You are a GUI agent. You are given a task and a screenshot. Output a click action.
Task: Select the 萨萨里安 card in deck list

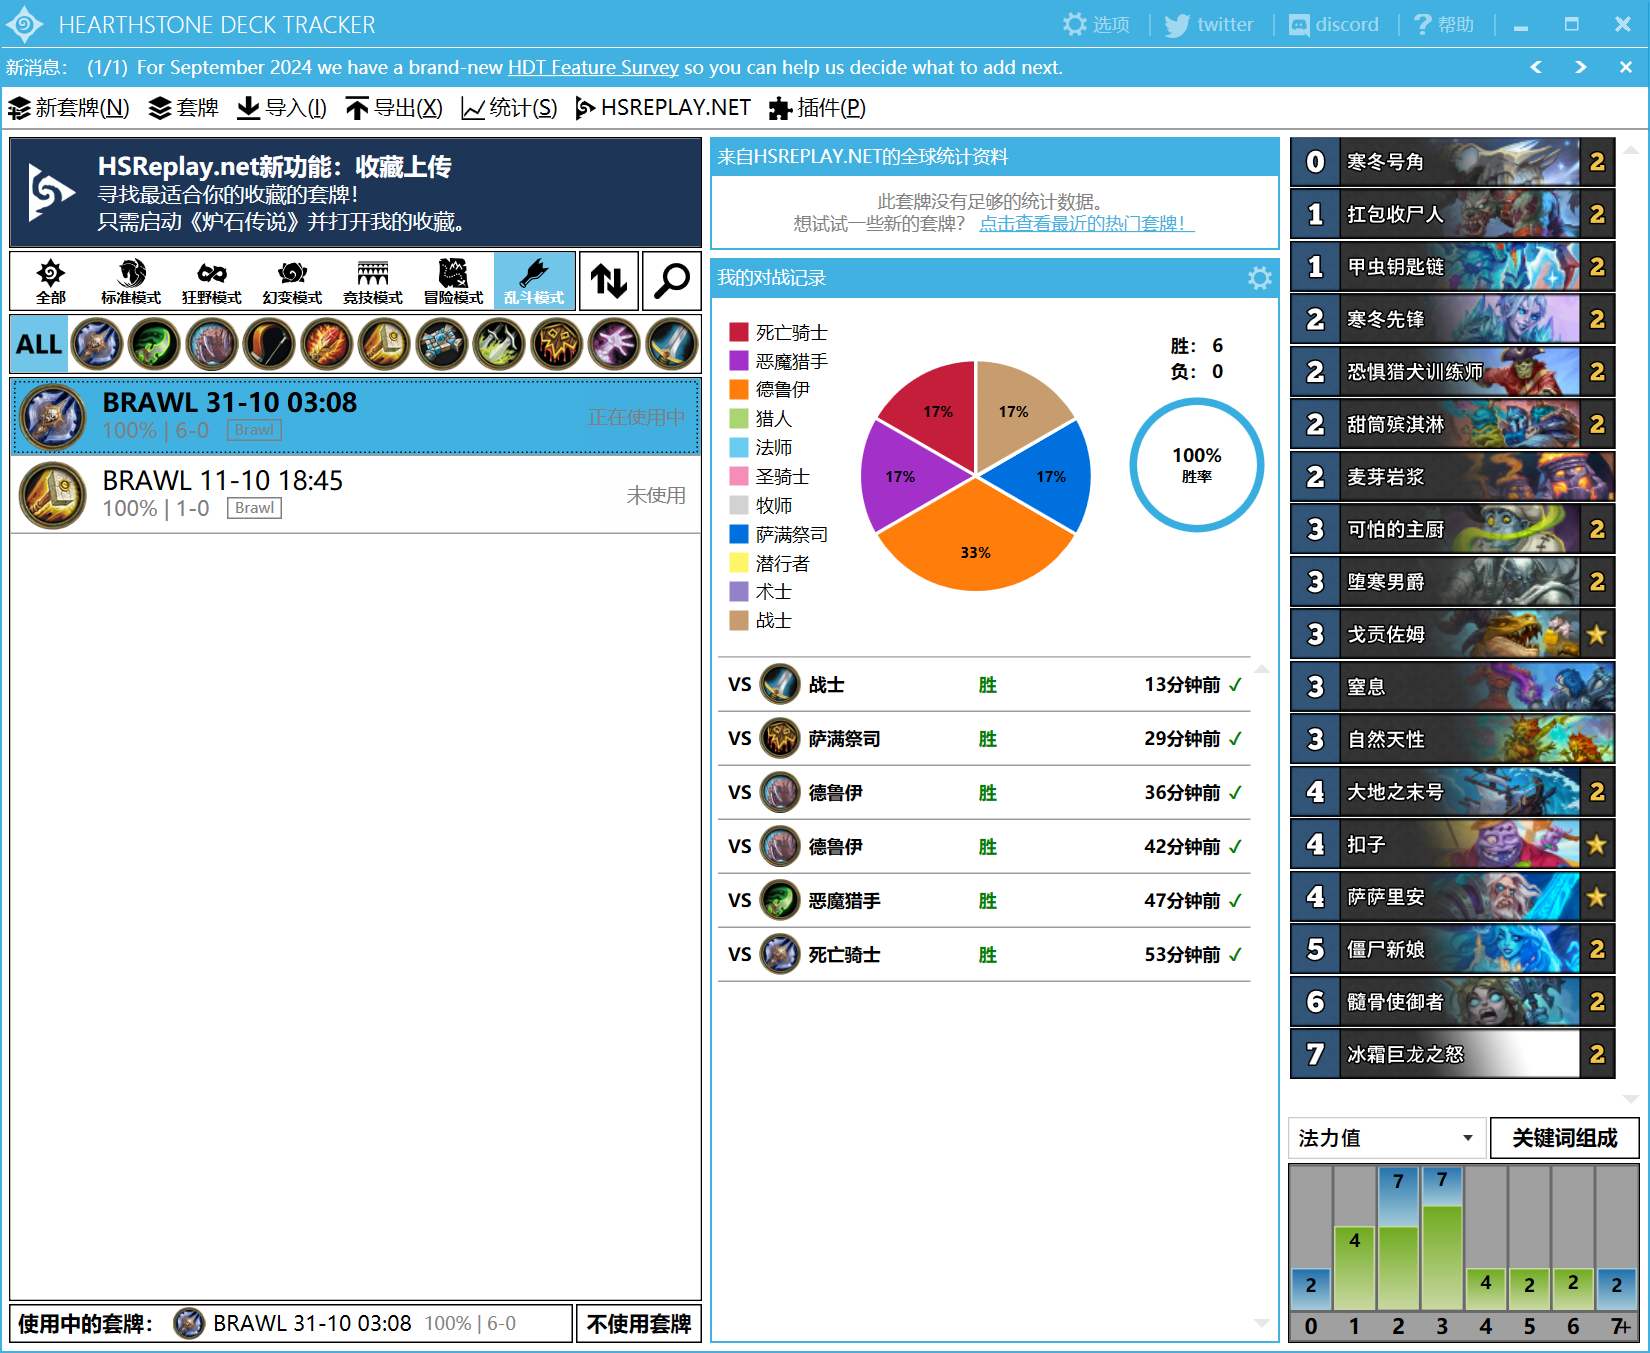[x=1453, y=897]
